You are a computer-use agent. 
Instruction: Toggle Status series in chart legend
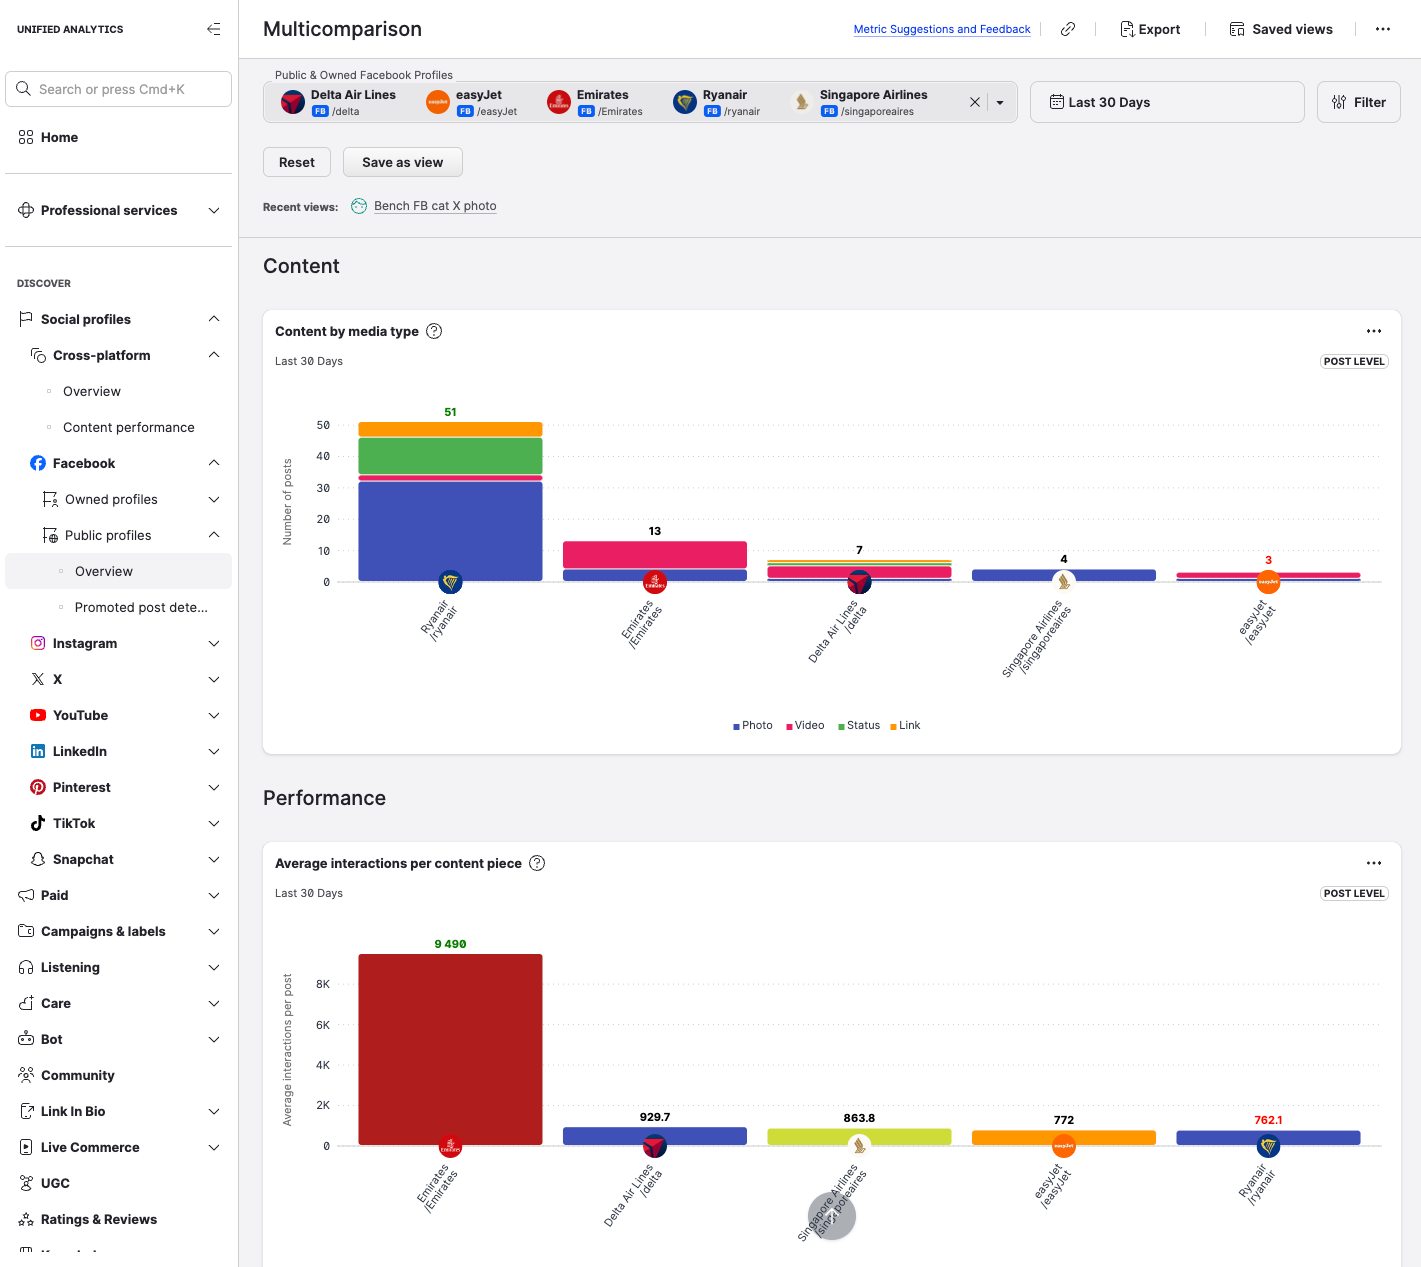pos(859,726)
